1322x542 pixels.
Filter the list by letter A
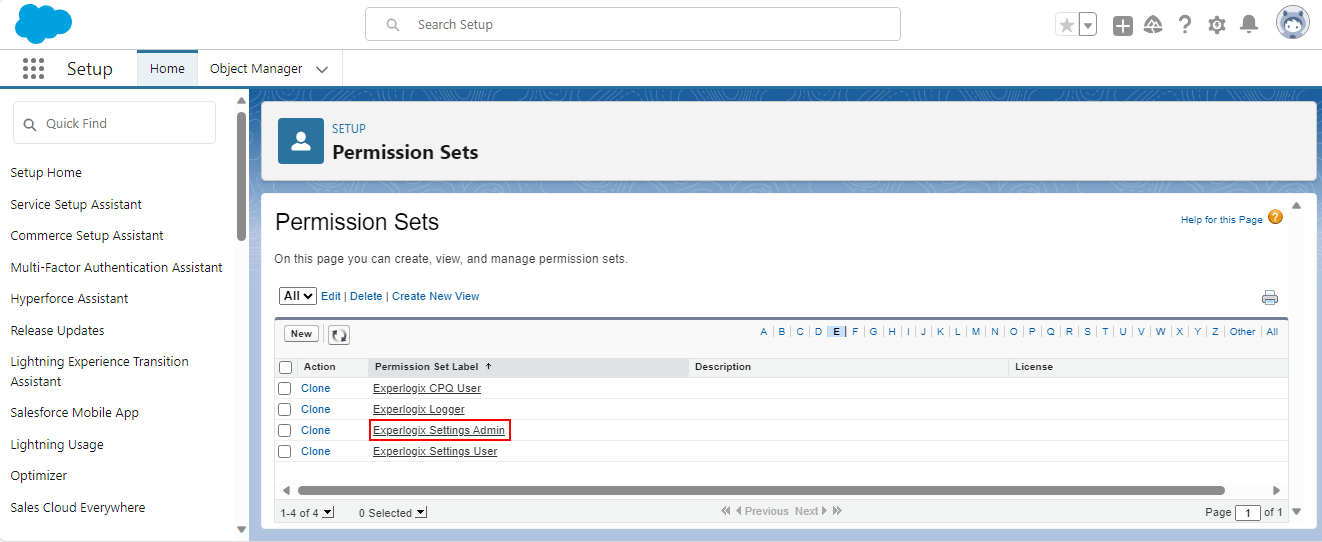tap(764, 332)
